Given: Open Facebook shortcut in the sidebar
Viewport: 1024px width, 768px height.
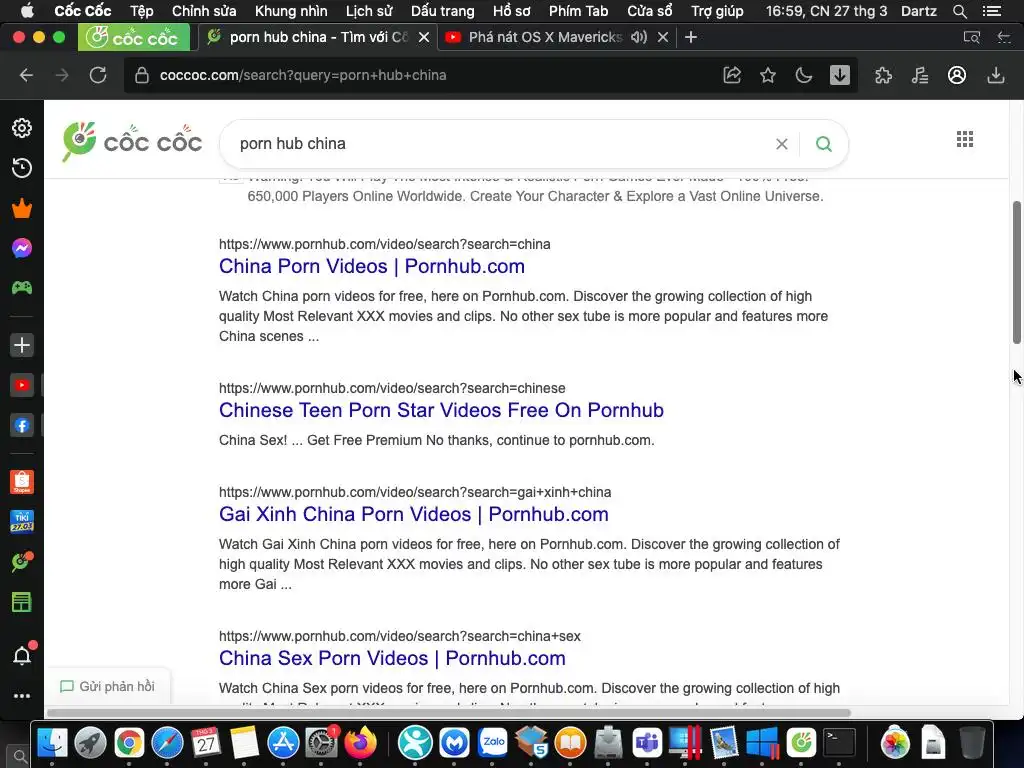Looking at the screenshot, I should point(22,426).
